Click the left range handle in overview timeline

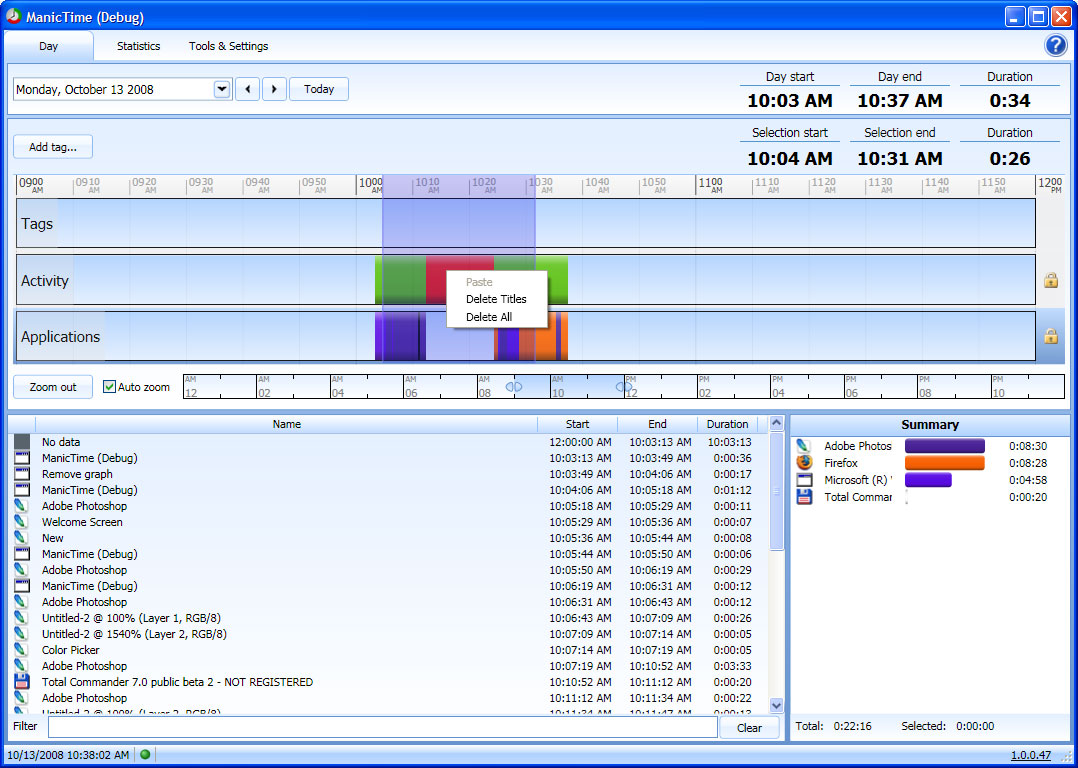tap(514, 387)
